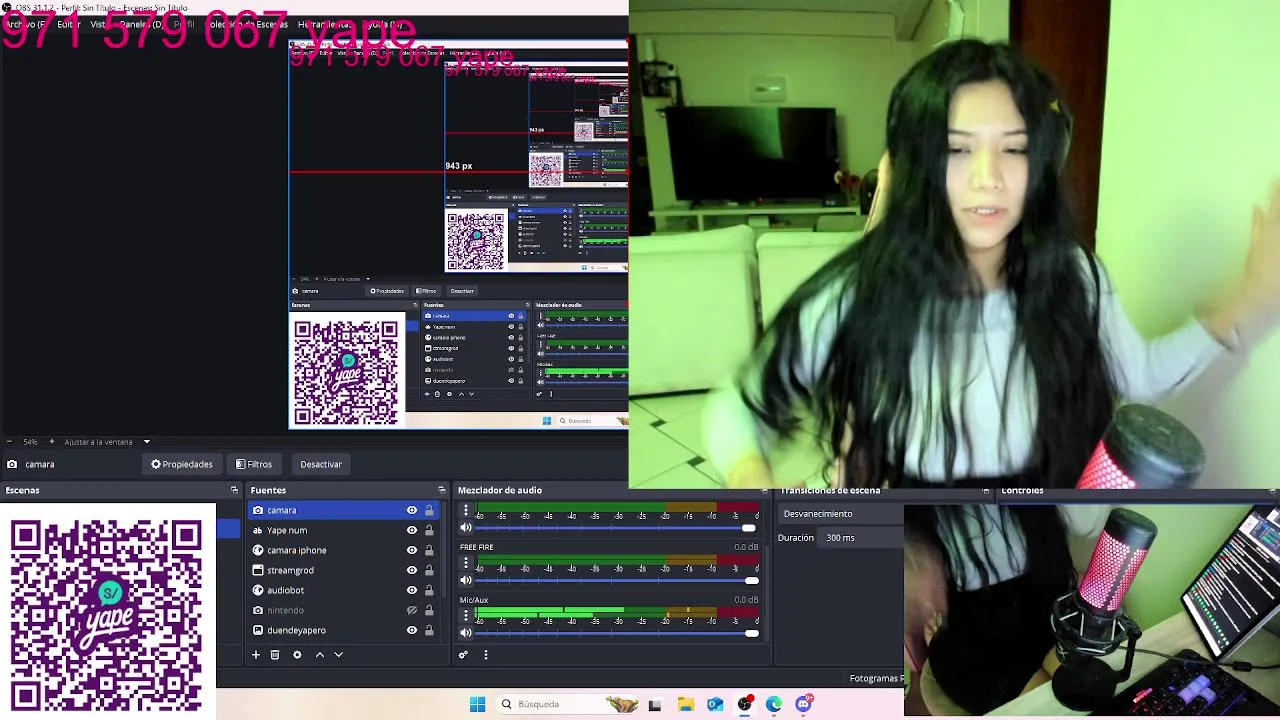Select the streamgrod source row

pos(343,570)
